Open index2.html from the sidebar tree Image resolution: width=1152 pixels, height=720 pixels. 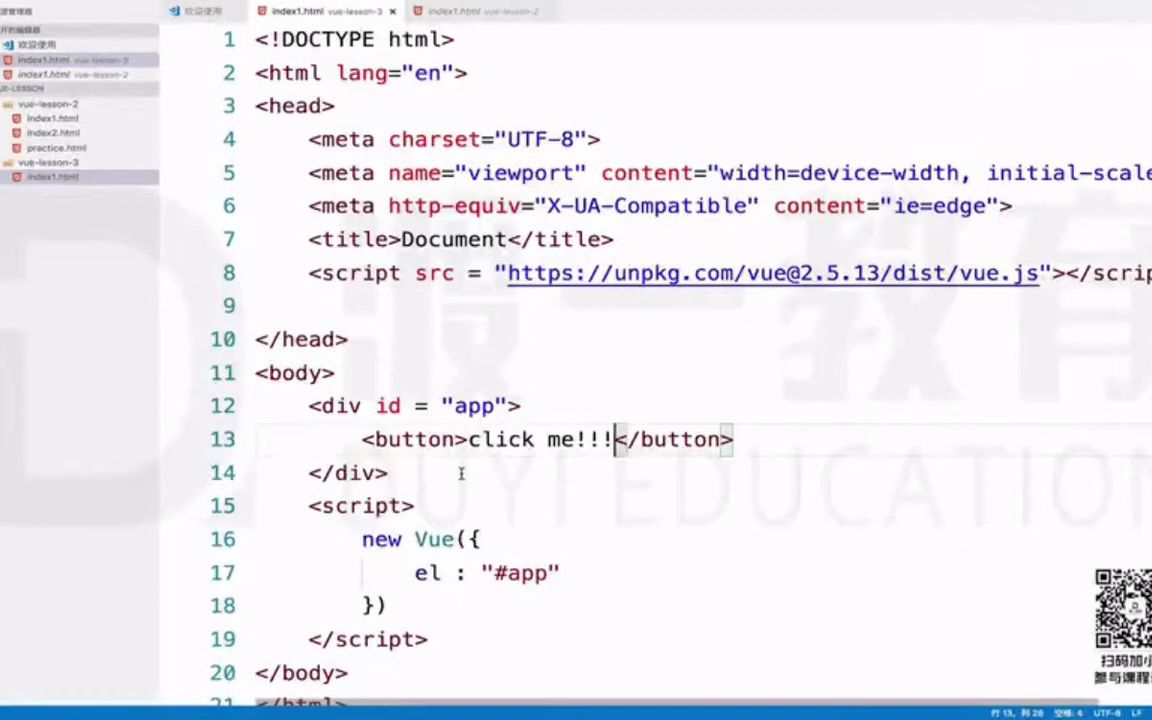53,132
